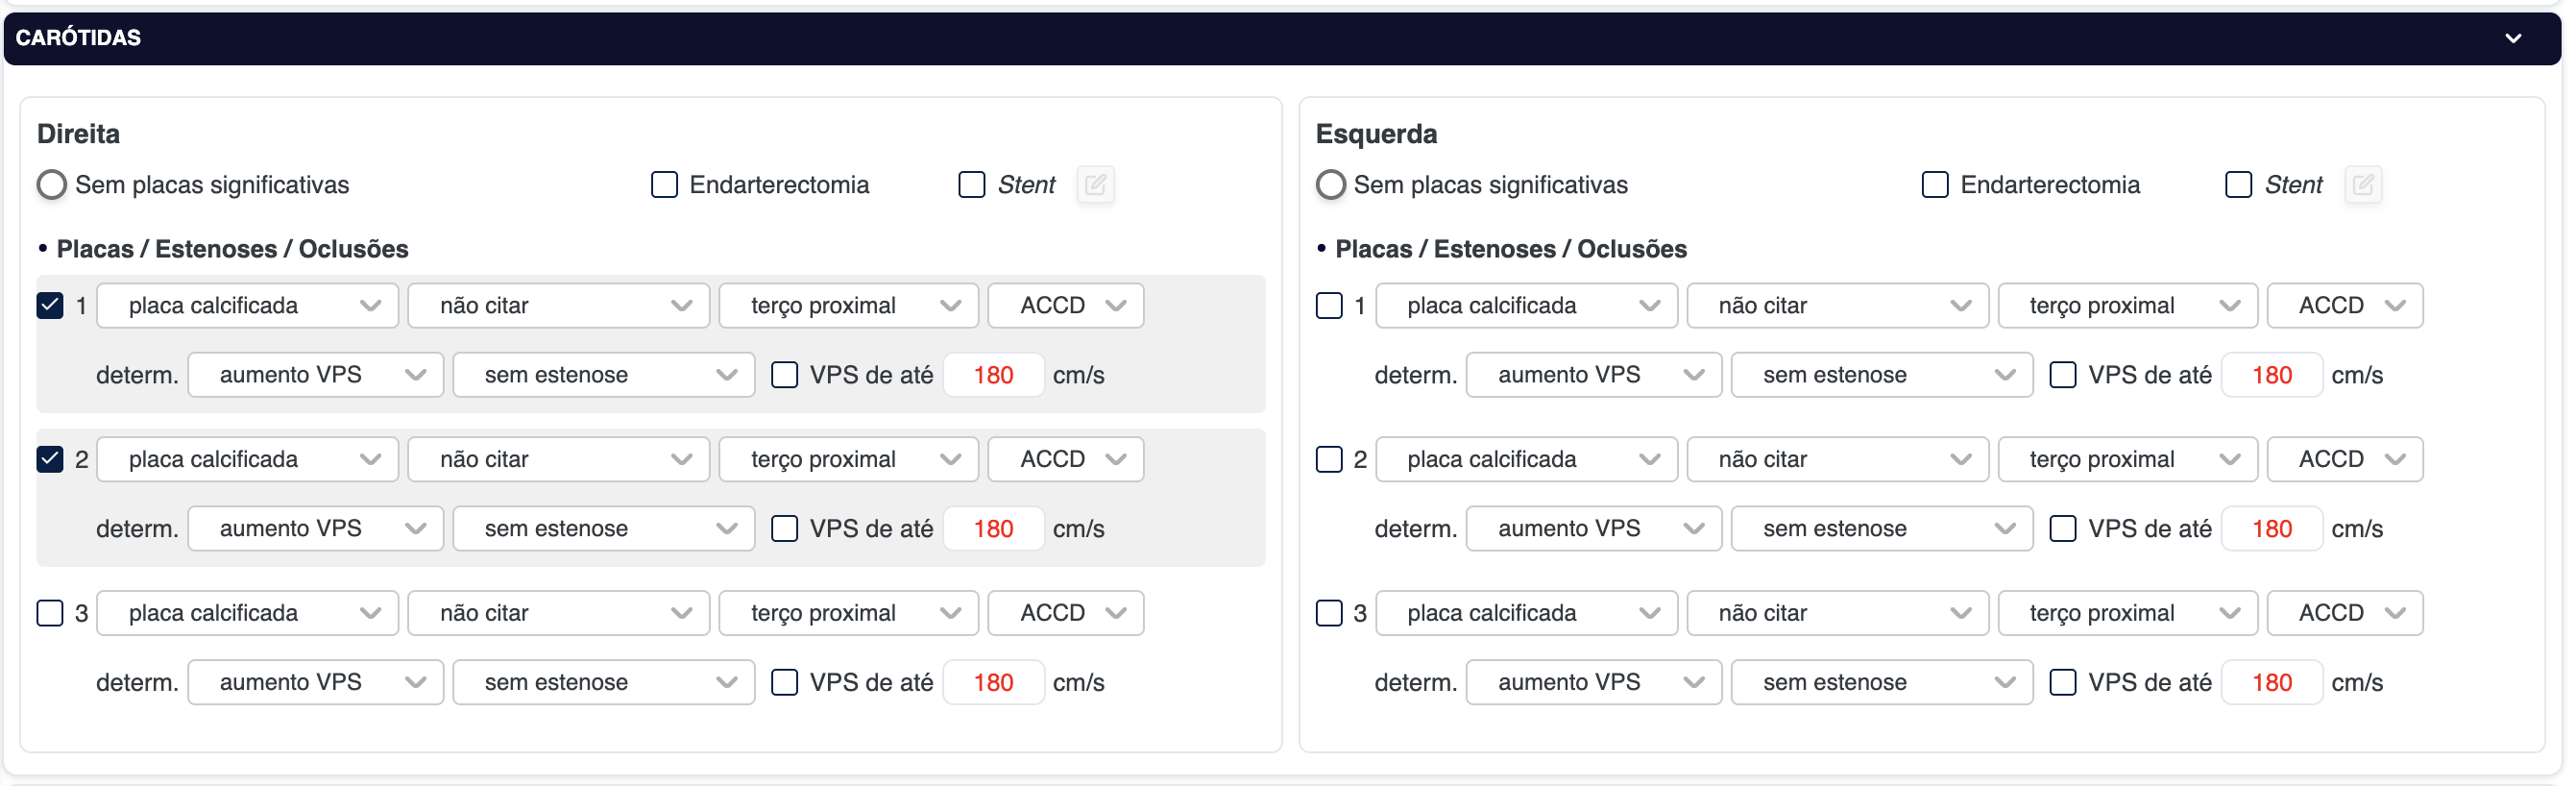Click Direita row 2 VPS 180 input field
This screenshot has height=786, width=2576.
pos(993,529)
